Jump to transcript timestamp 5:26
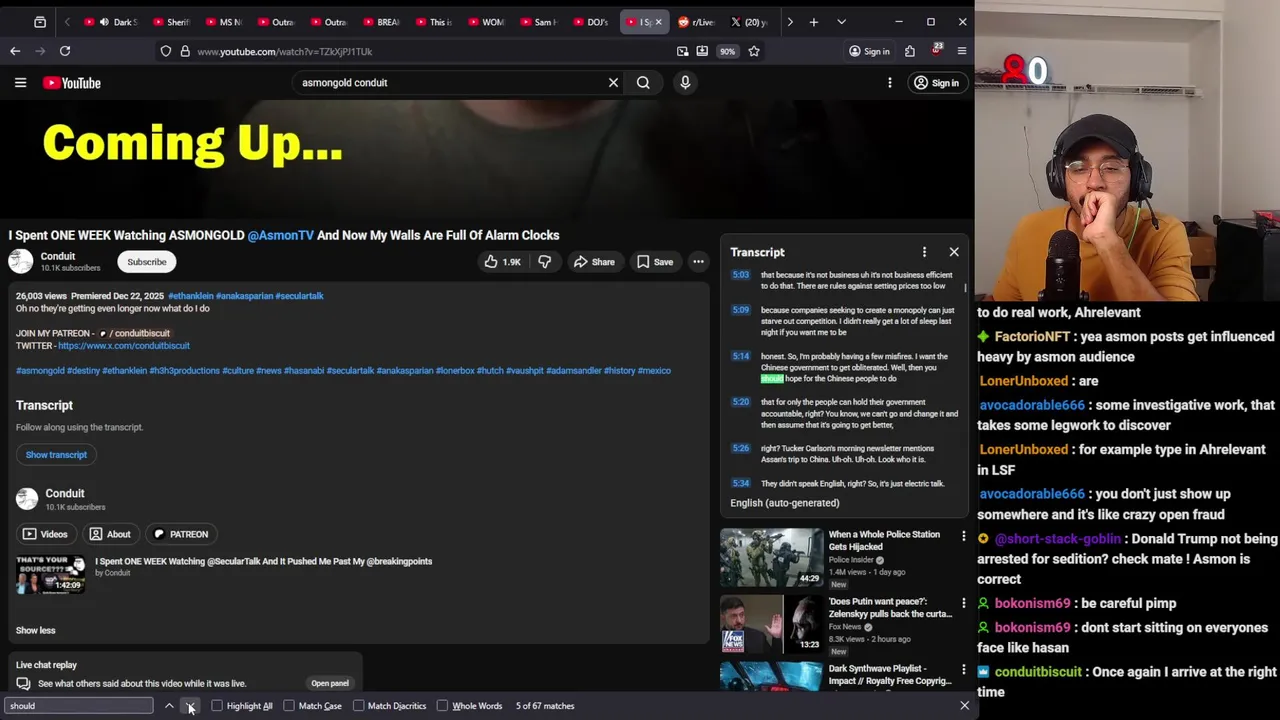Screen dimensions: 1280x720 [740, 448]
